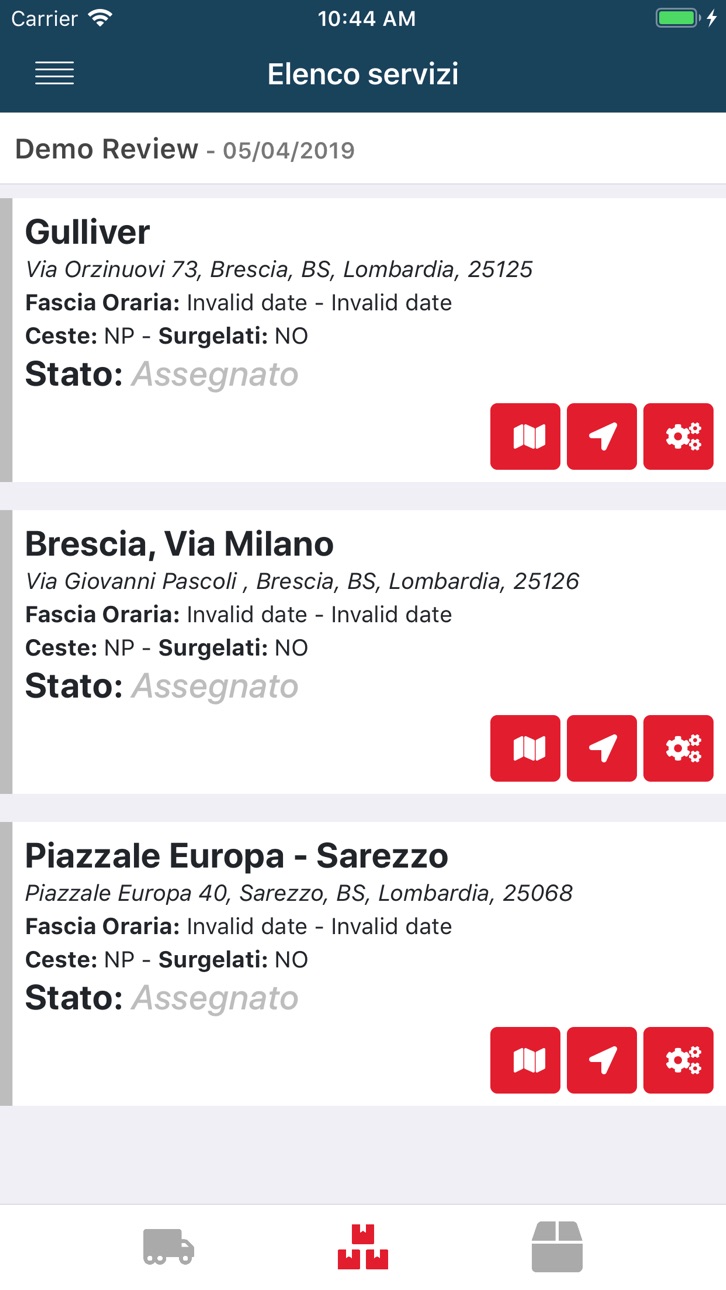The image size is (726, 1290).
Task: Switch to the truck tab
Action: pos(168,1247)
